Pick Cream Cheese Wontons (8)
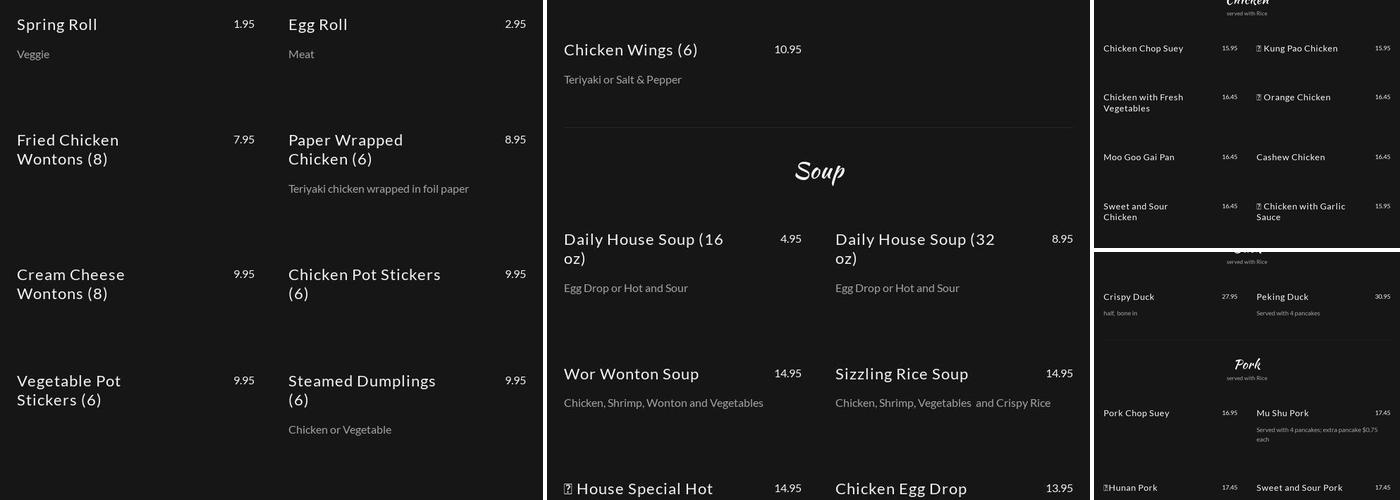The width and height of the screenshot is (1400, 500). tap(71, 284)
